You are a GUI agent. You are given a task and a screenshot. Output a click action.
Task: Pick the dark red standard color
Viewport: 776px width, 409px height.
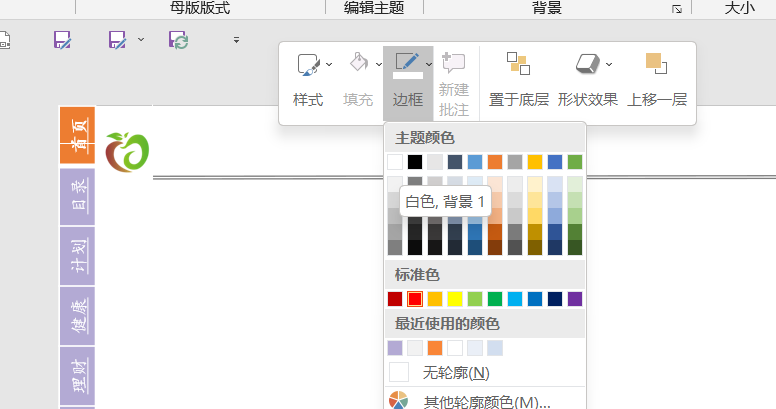[x=395, y=299]
